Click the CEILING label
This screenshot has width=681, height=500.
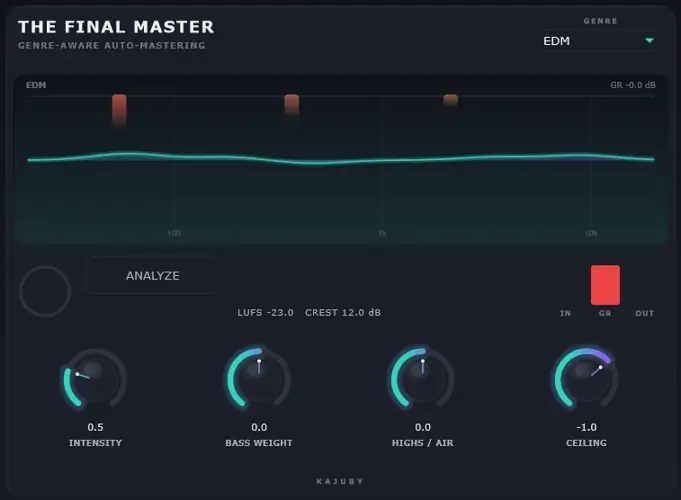[586, 443]
